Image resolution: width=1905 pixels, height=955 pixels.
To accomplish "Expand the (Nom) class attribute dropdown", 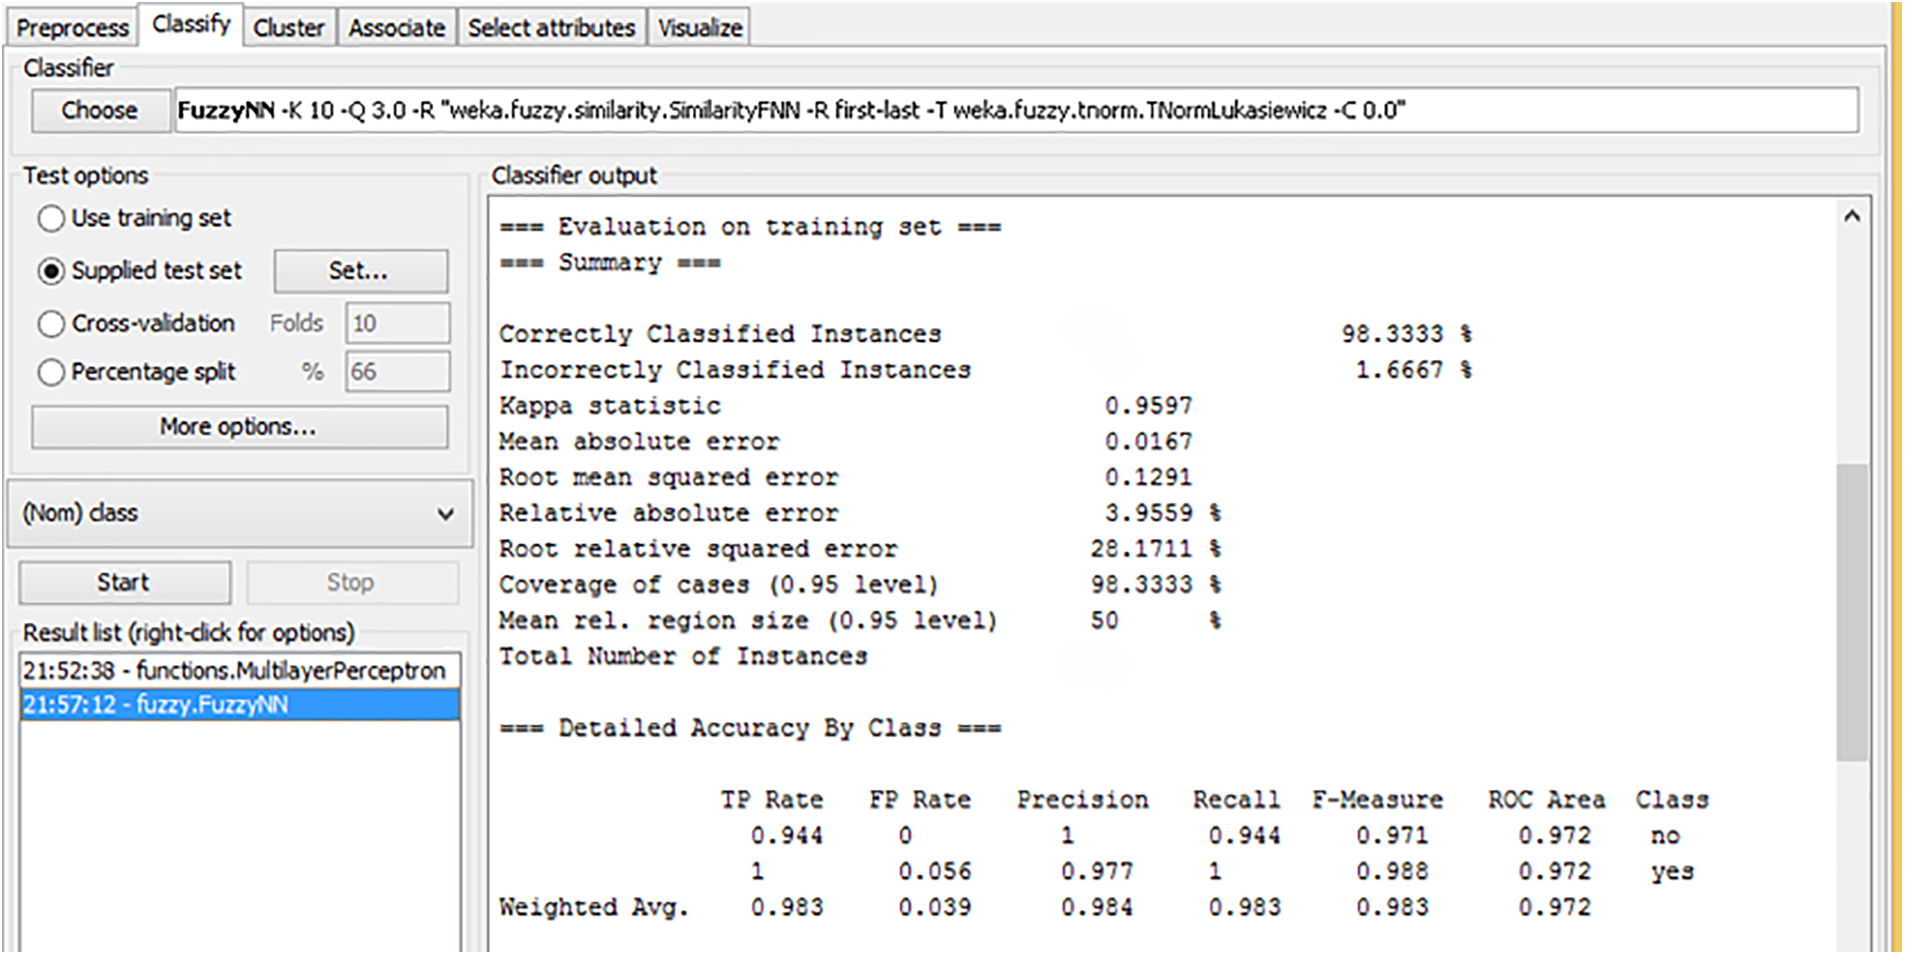I will [239, 513].
